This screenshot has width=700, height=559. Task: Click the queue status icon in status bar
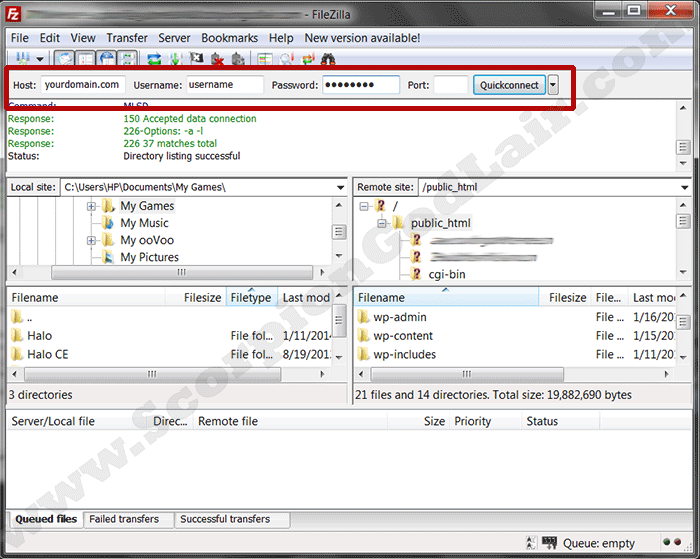(549, 543)
